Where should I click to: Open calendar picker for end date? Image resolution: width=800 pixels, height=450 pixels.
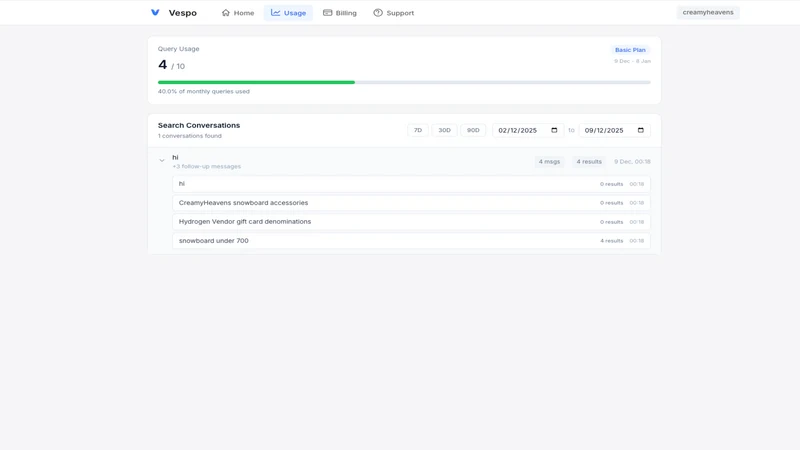pyautogui.click(x=641, y=130)
